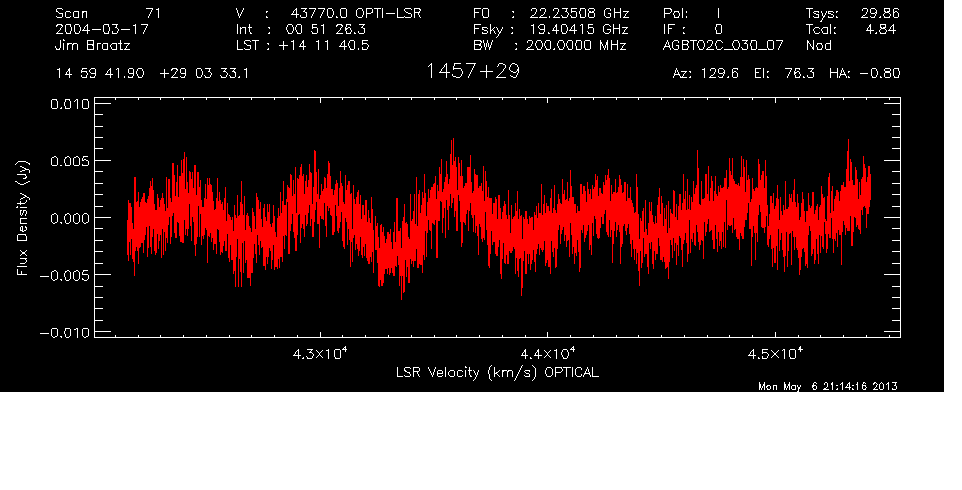Click the velocity value 43770.0 OPTI-LSR
962x490 pixels.
pyautogui.click(x=356, y=13)
